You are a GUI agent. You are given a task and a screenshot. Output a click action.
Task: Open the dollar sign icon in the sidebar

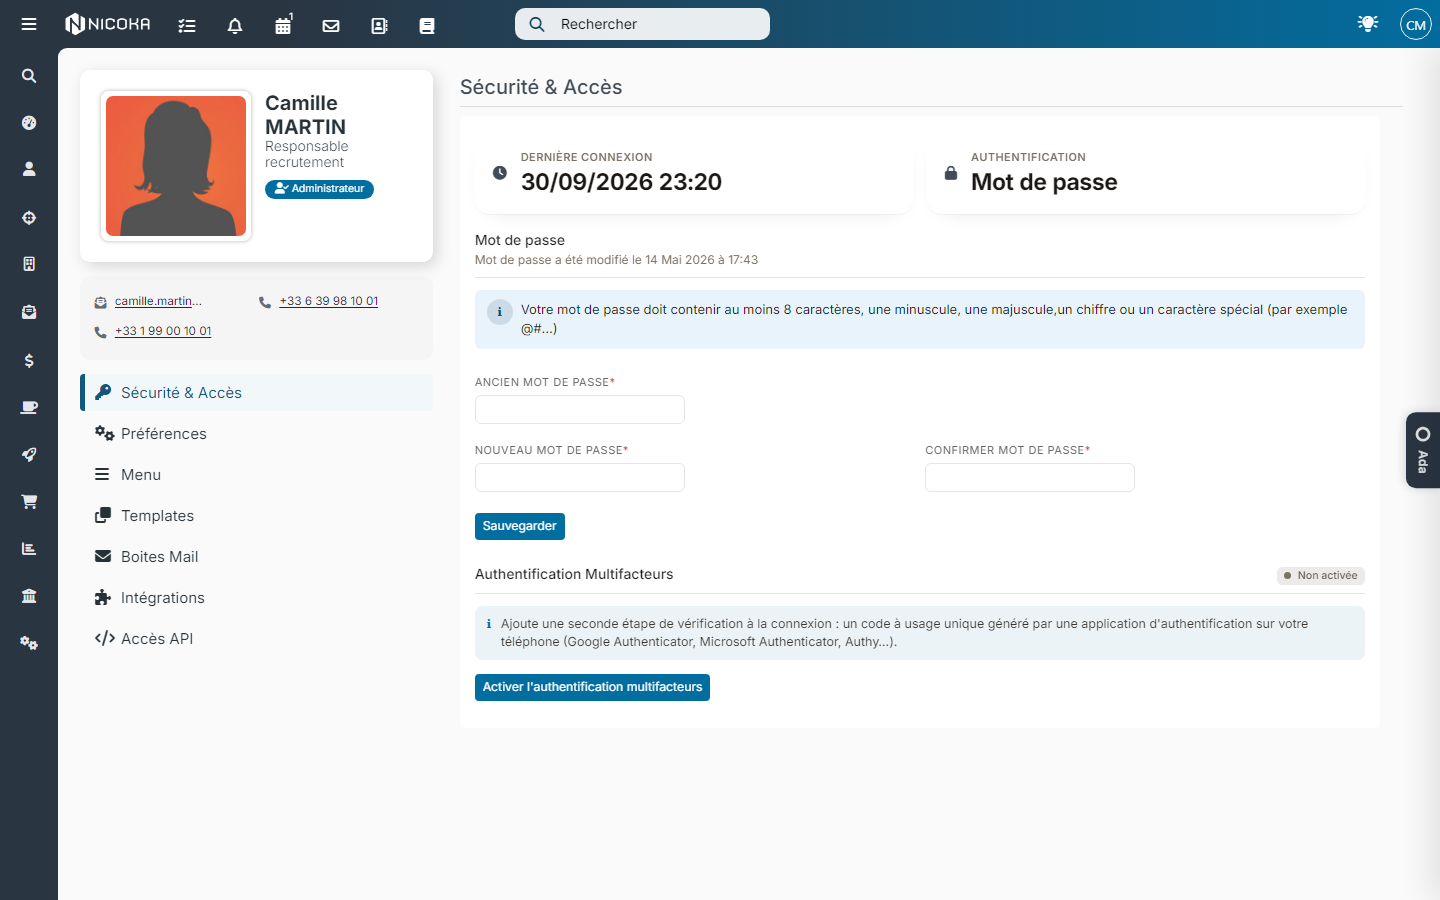[29, 360]
